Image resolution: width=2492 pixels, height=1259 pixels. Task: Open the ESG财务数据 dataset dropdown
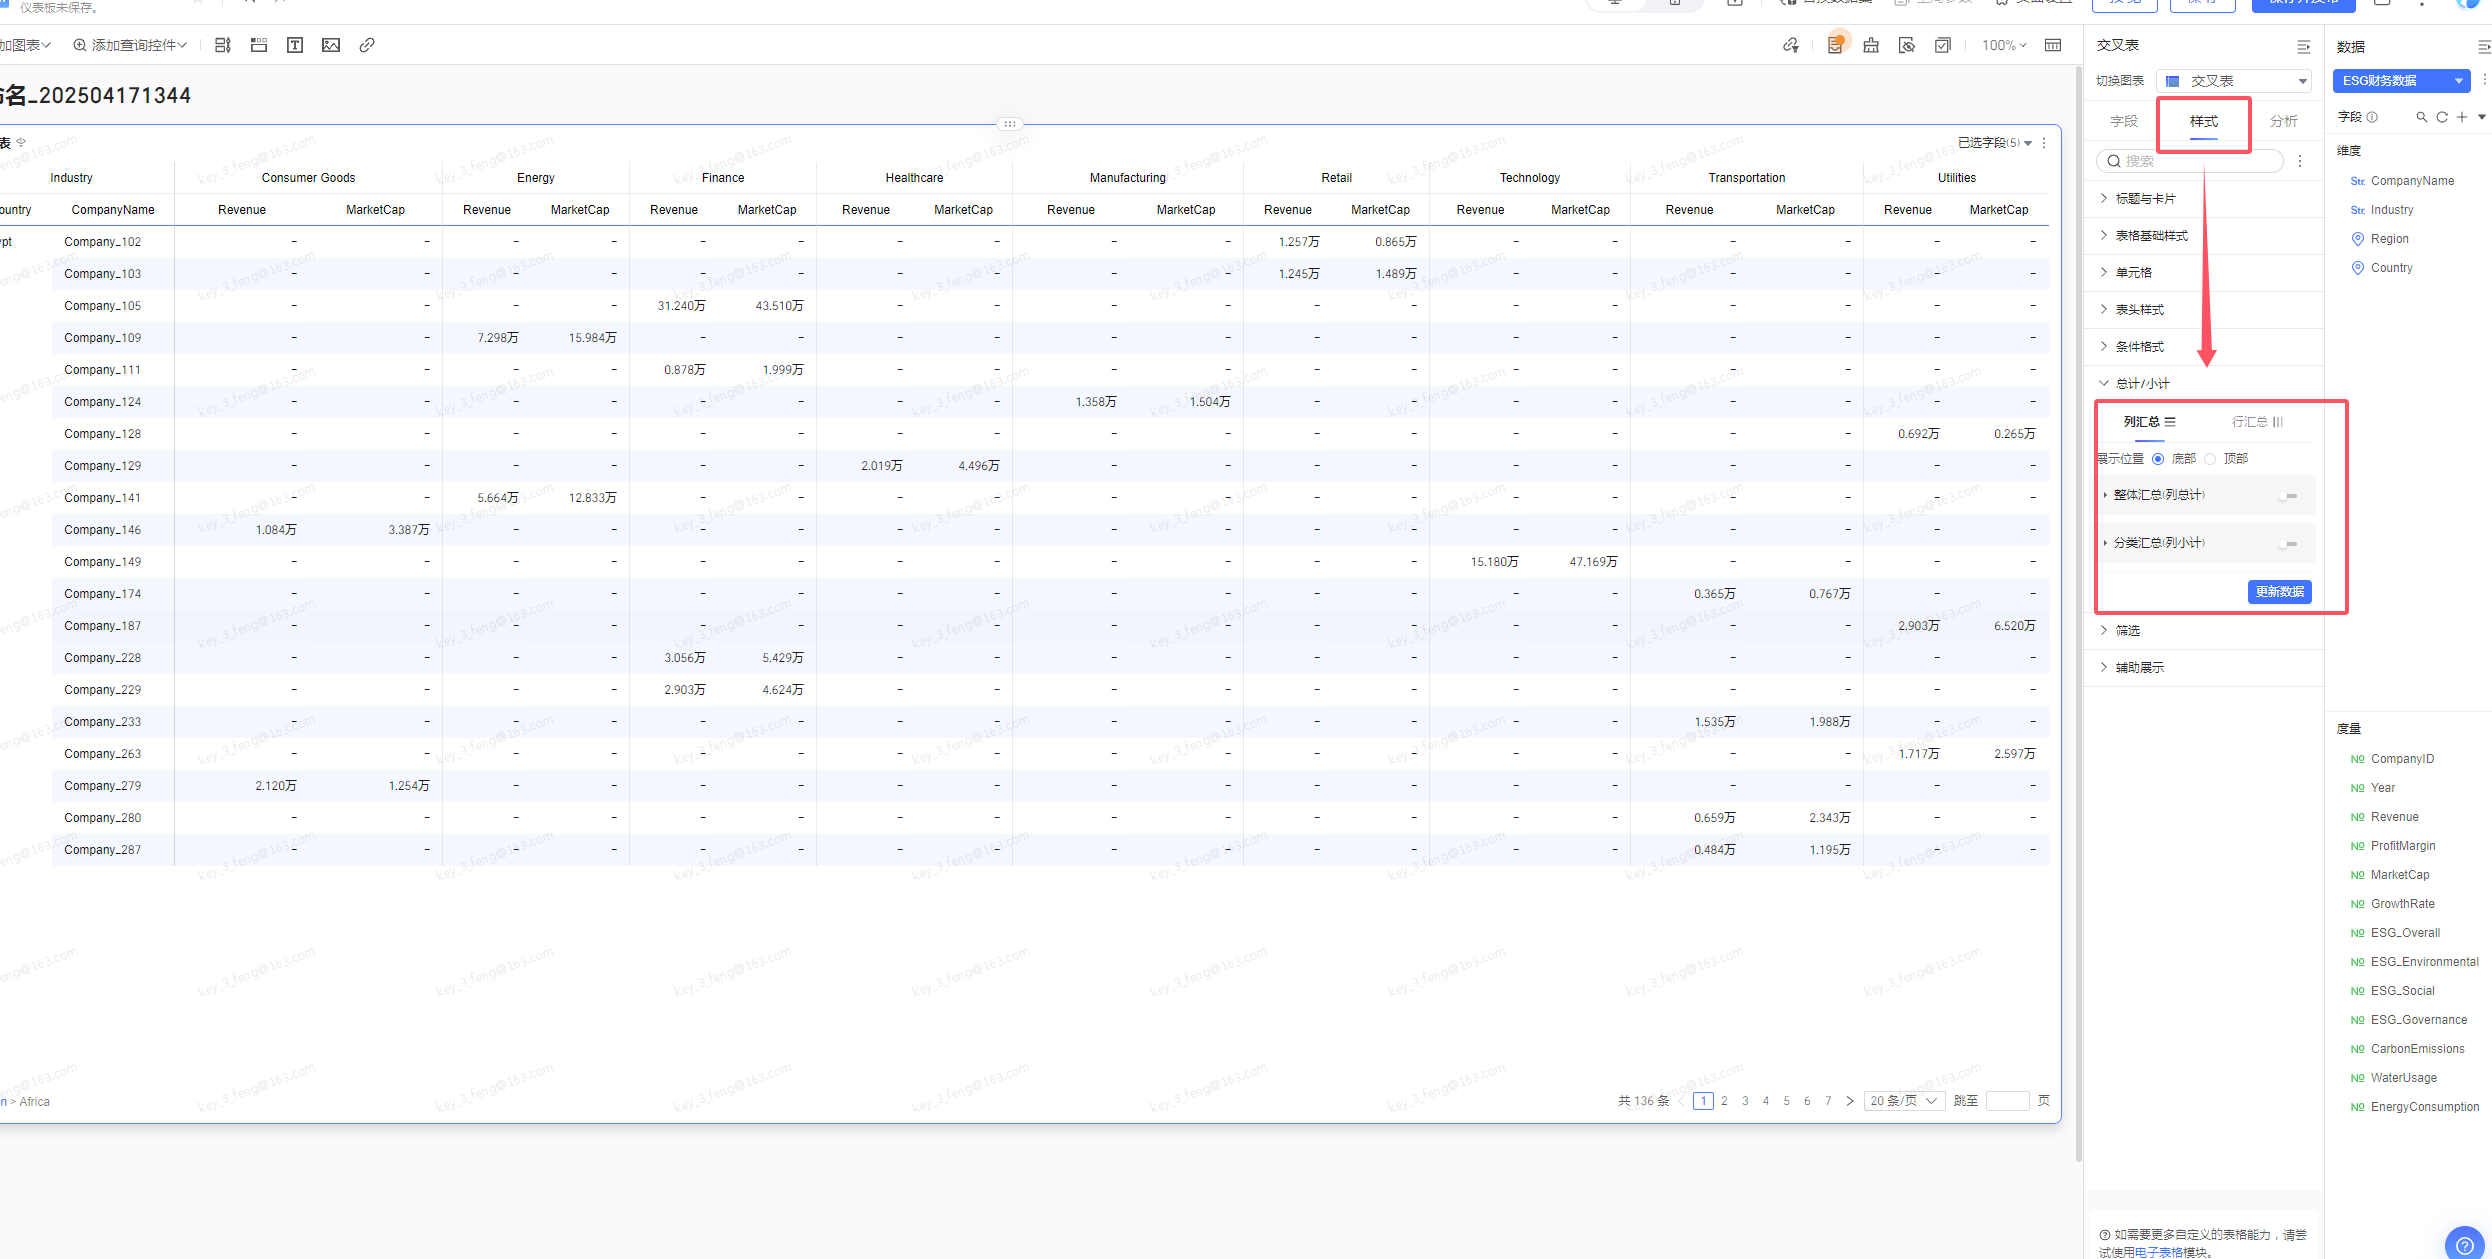[x=2401, y=81]
